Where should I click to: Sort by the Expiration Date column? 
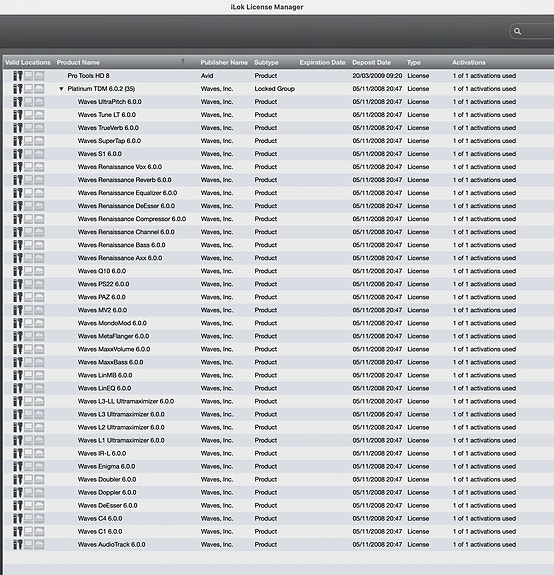click(x=322, y=63)
